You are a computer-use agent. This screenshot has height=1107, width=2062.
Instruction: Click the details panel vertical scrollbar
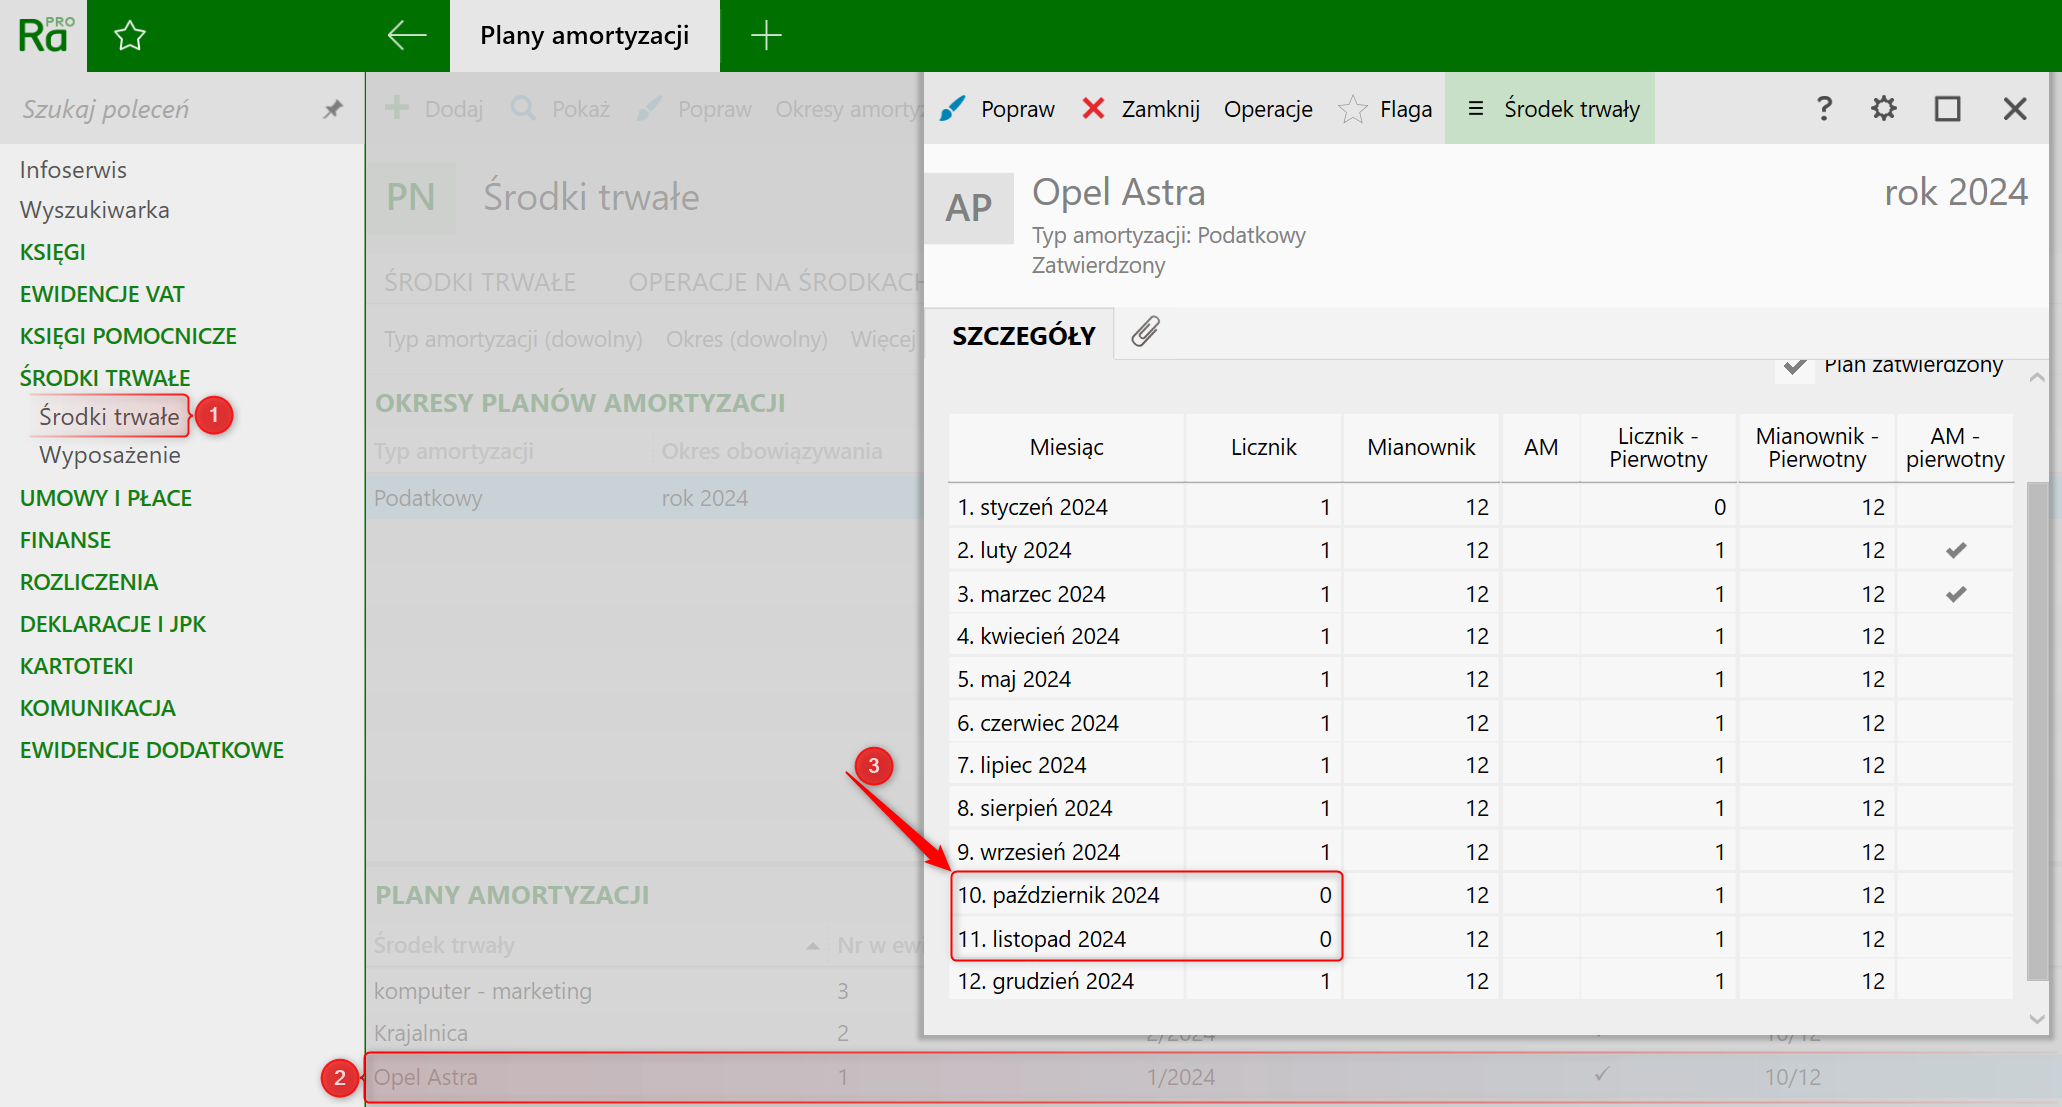click(2036, 730)
